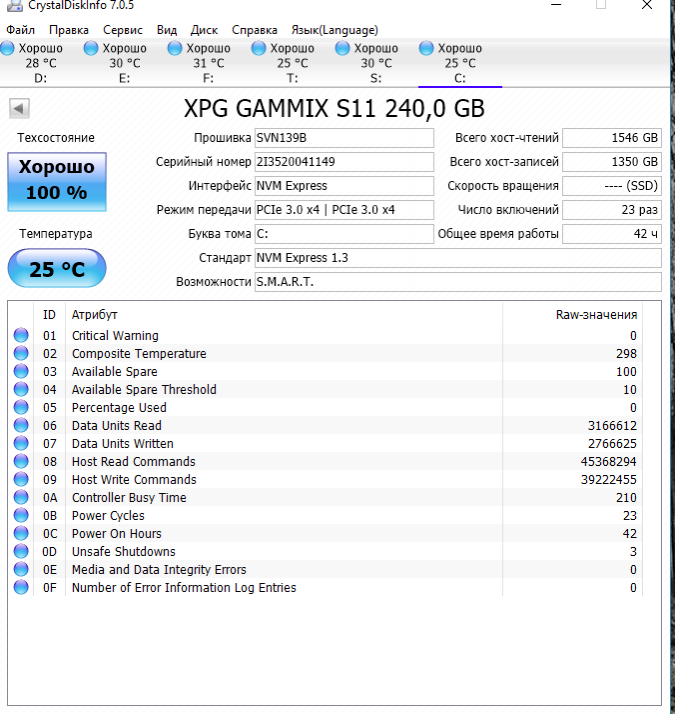Select disk S: in the drive bar
Viewport: 675px width, 714px height.
(x=368, y=63)
